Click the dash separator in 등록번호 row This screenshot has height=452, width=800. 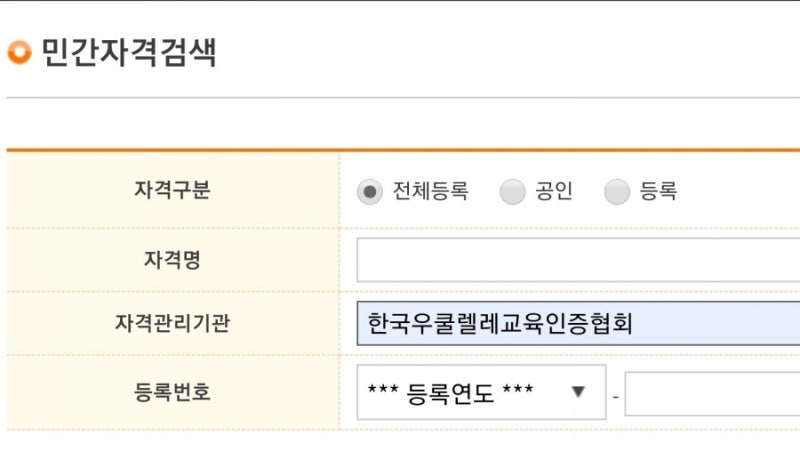point(616,397)
